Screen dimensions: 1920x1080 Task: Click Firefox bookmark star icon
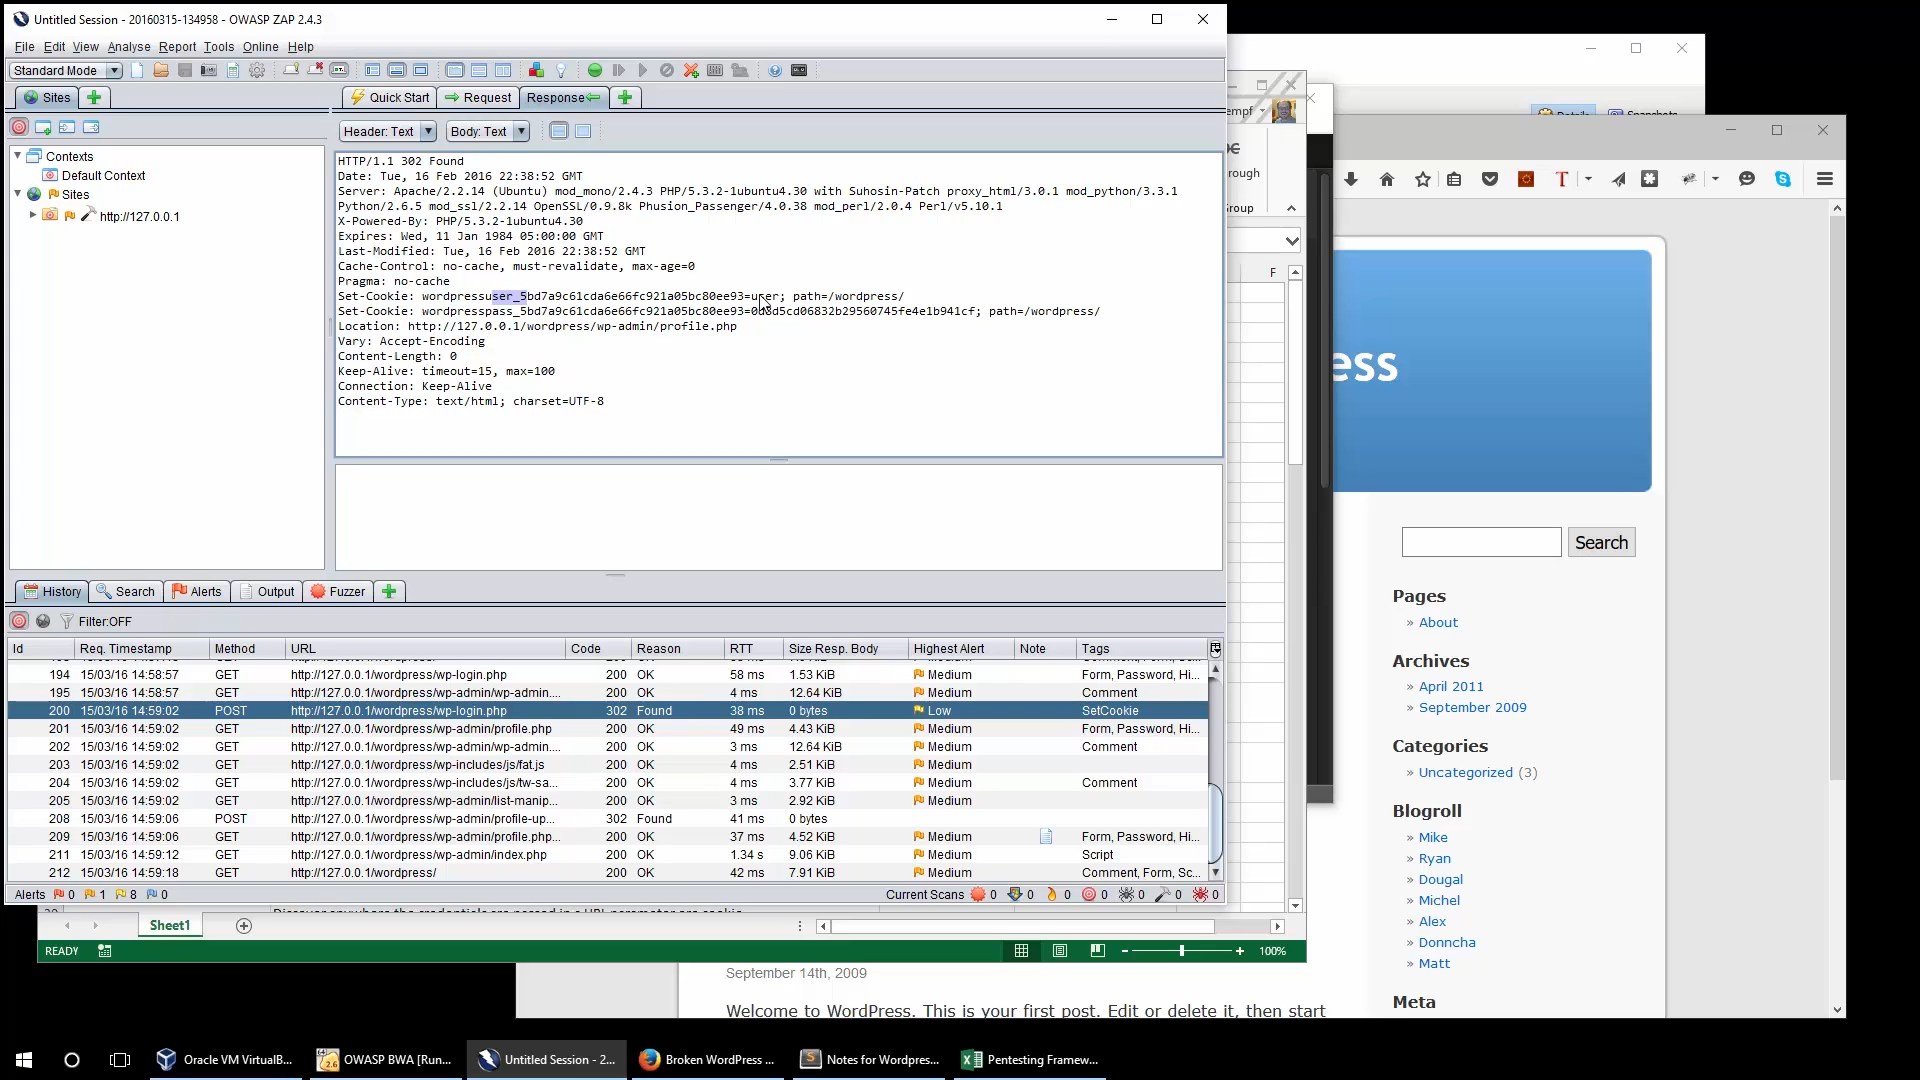(x=1423, y=179)
